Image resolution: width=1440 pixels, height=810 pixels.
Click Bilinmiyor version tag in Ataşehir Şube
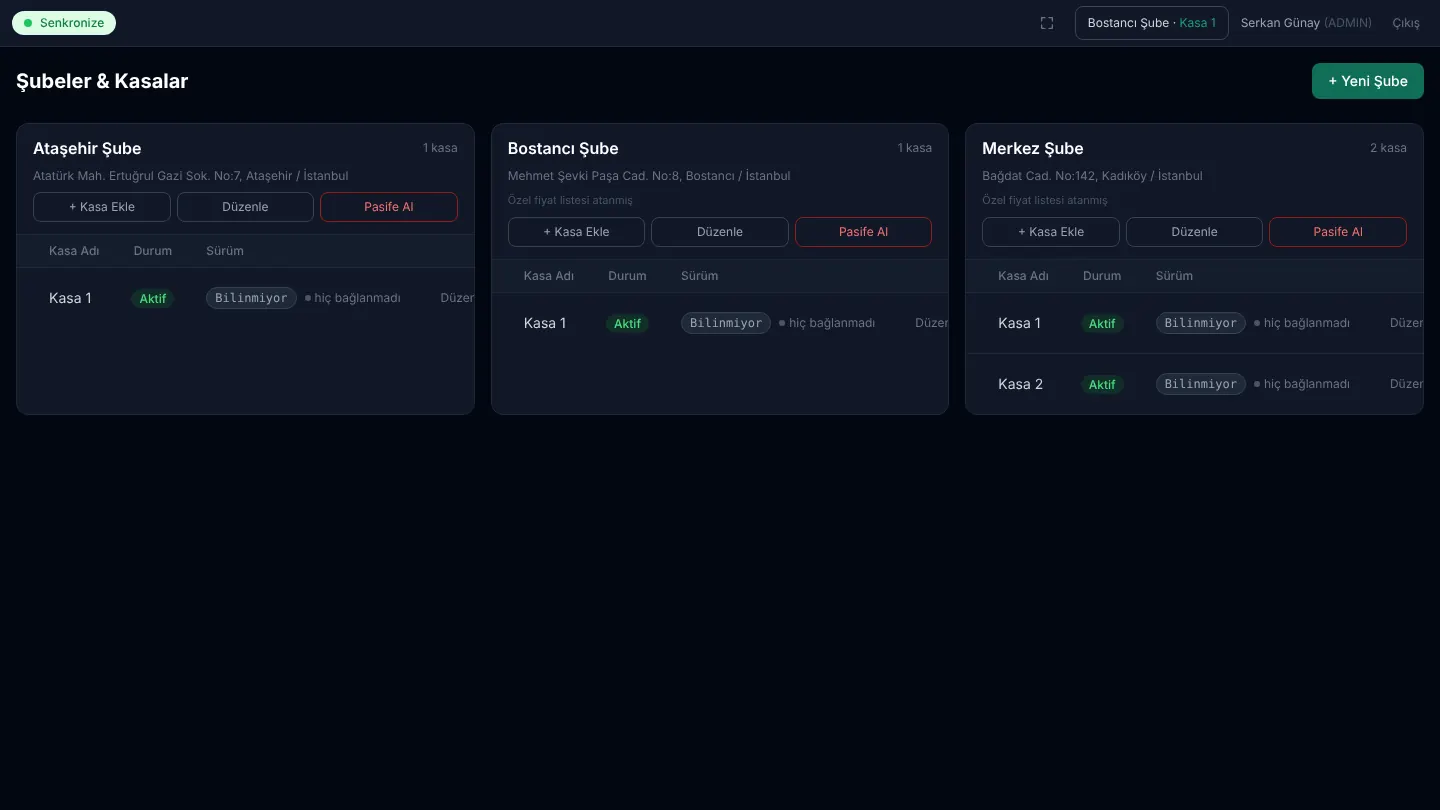(x=251, y=298)
